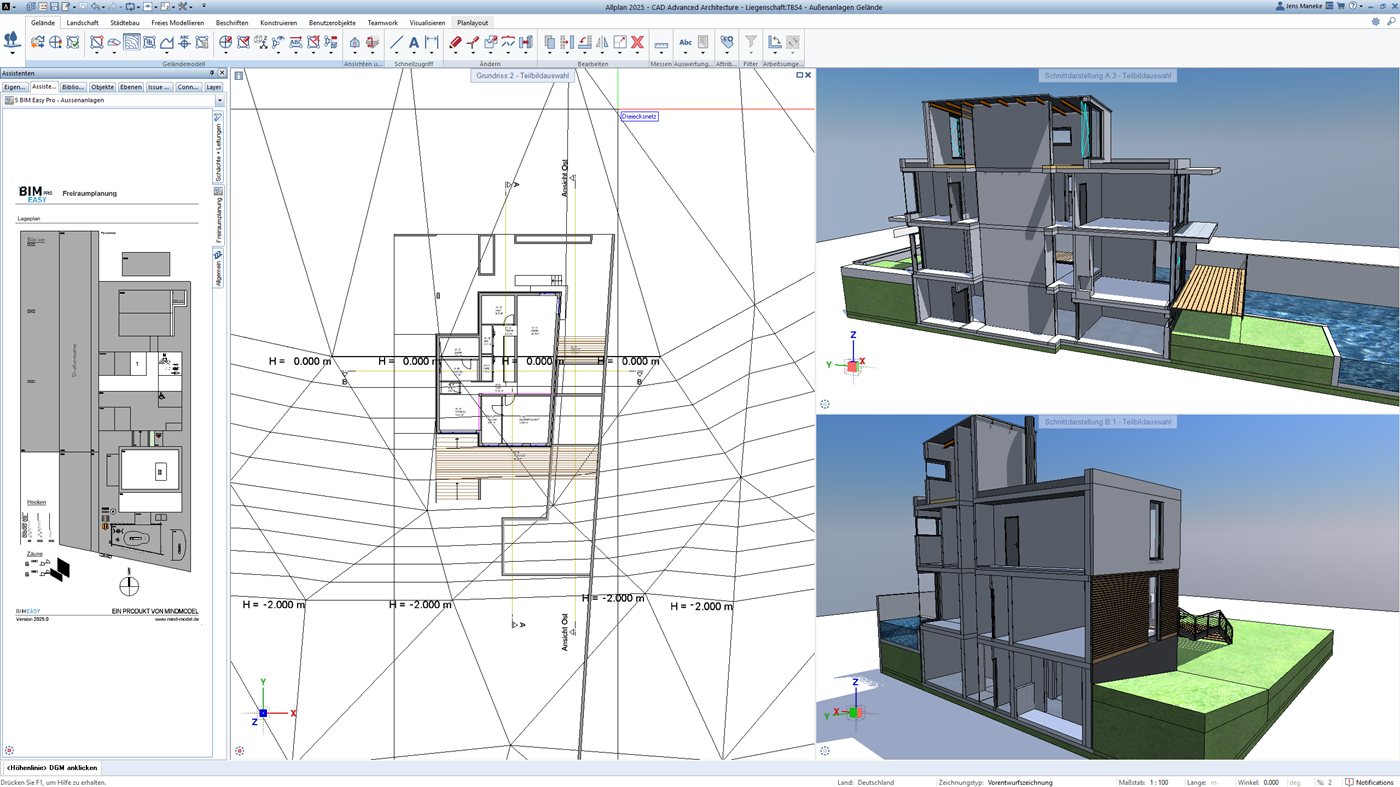Switch to the Layer palette tab
Viewport: 1400px width, 787px height.
[214, 87]
